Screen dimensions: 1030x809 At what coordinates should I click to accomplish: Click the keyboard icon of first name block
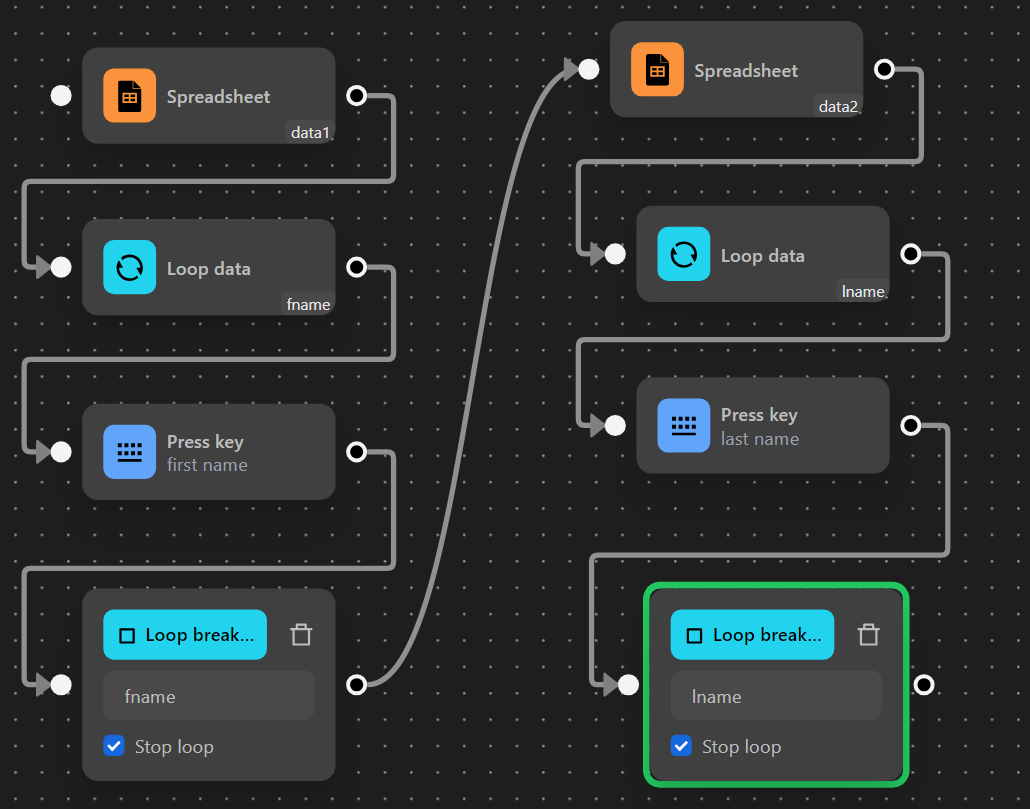click(x=129, y=452)
